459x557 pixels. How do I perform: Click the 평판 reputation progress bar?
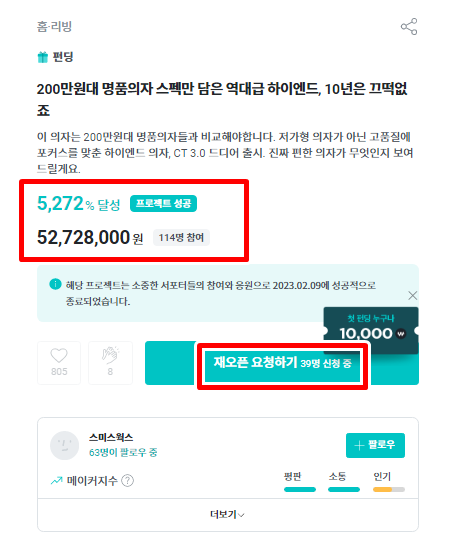300,489
